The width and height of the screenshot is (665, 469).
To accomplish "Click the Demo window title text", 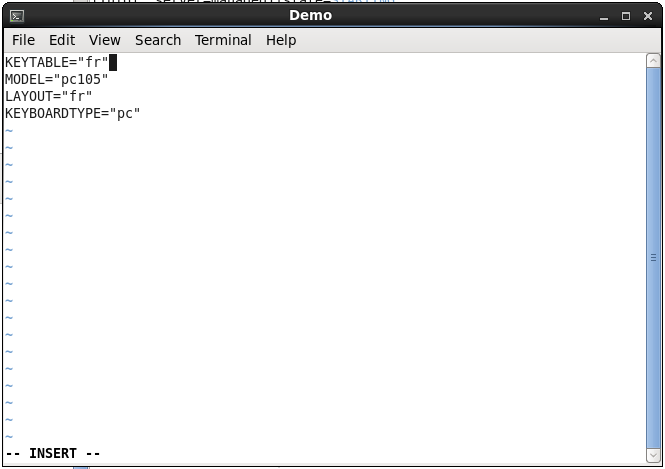I will (x=310, y=16).
